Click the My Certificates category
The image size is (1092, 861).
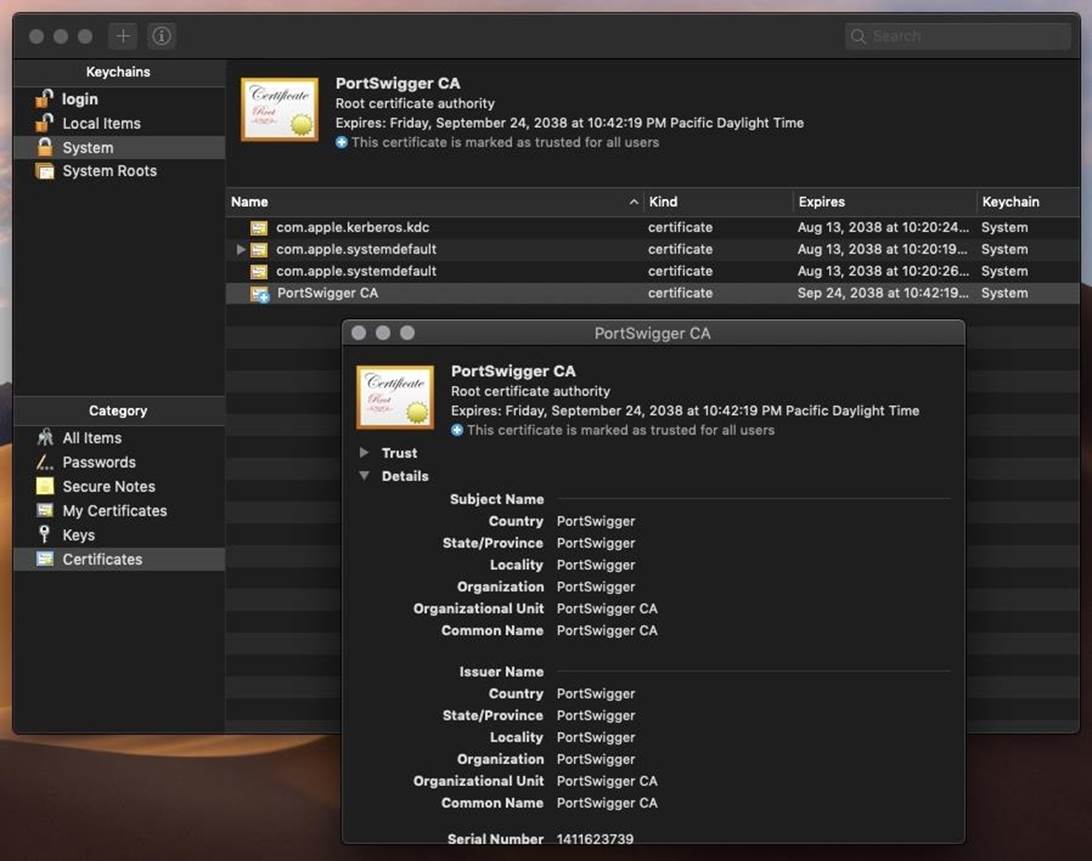(114, 511)
